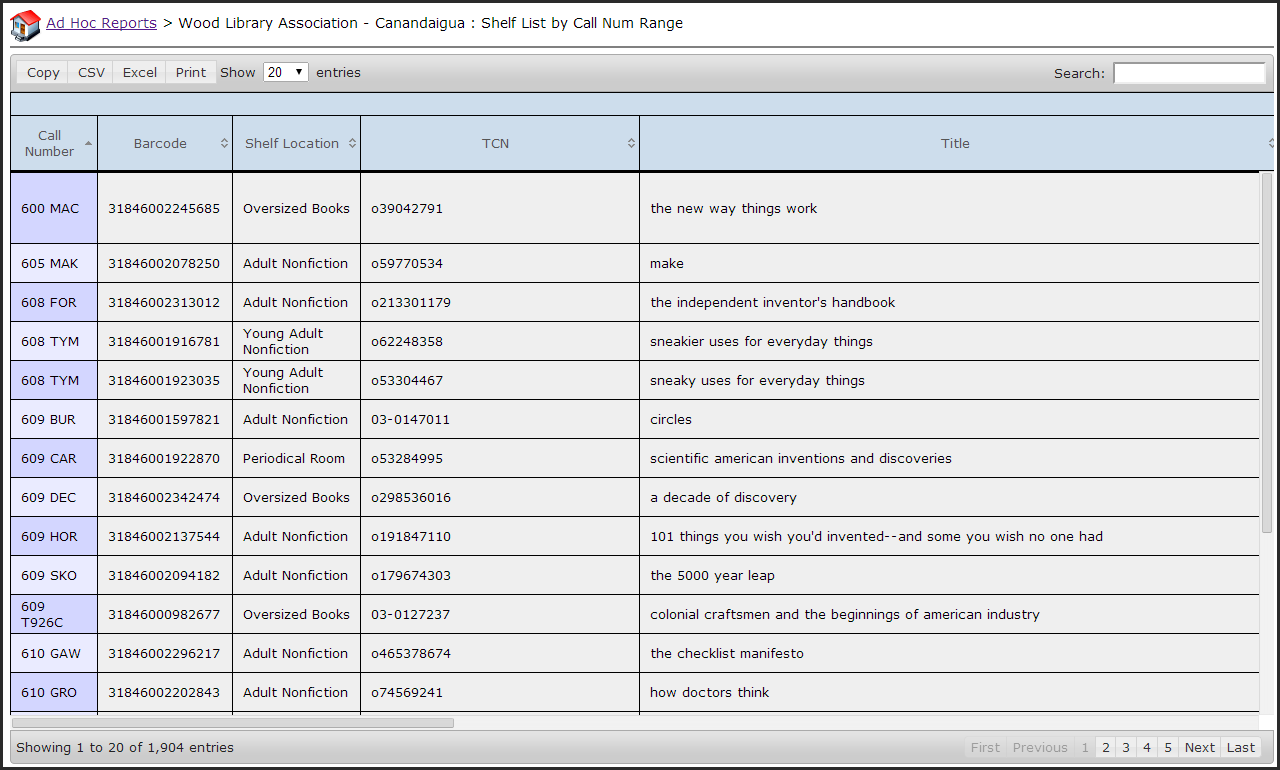Sort by Call Number column header
1280x770 pixels.
(54, 143)
